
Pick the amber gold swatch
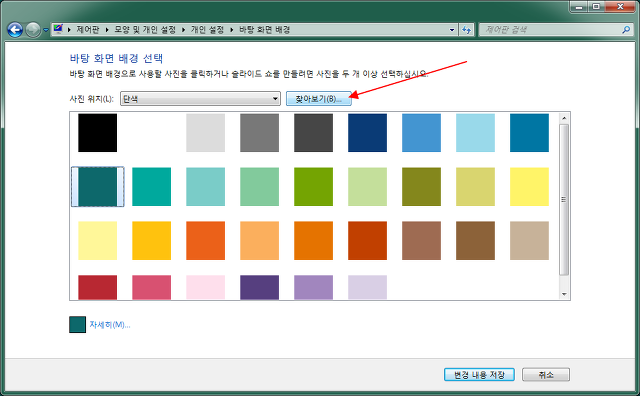click(x=151, y=240)
